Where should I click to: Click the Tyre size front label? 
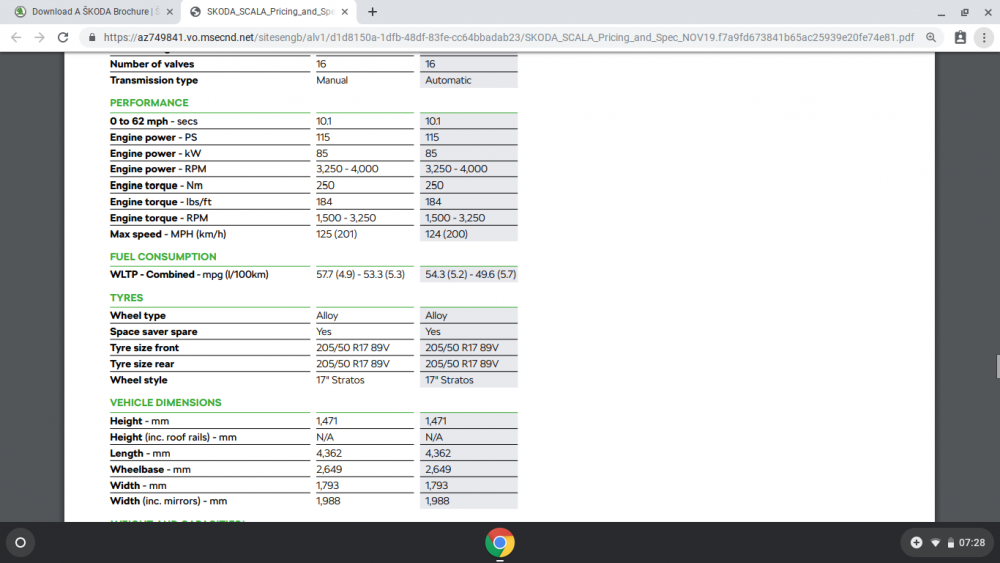pyautogui.click(x=144, y=348)
